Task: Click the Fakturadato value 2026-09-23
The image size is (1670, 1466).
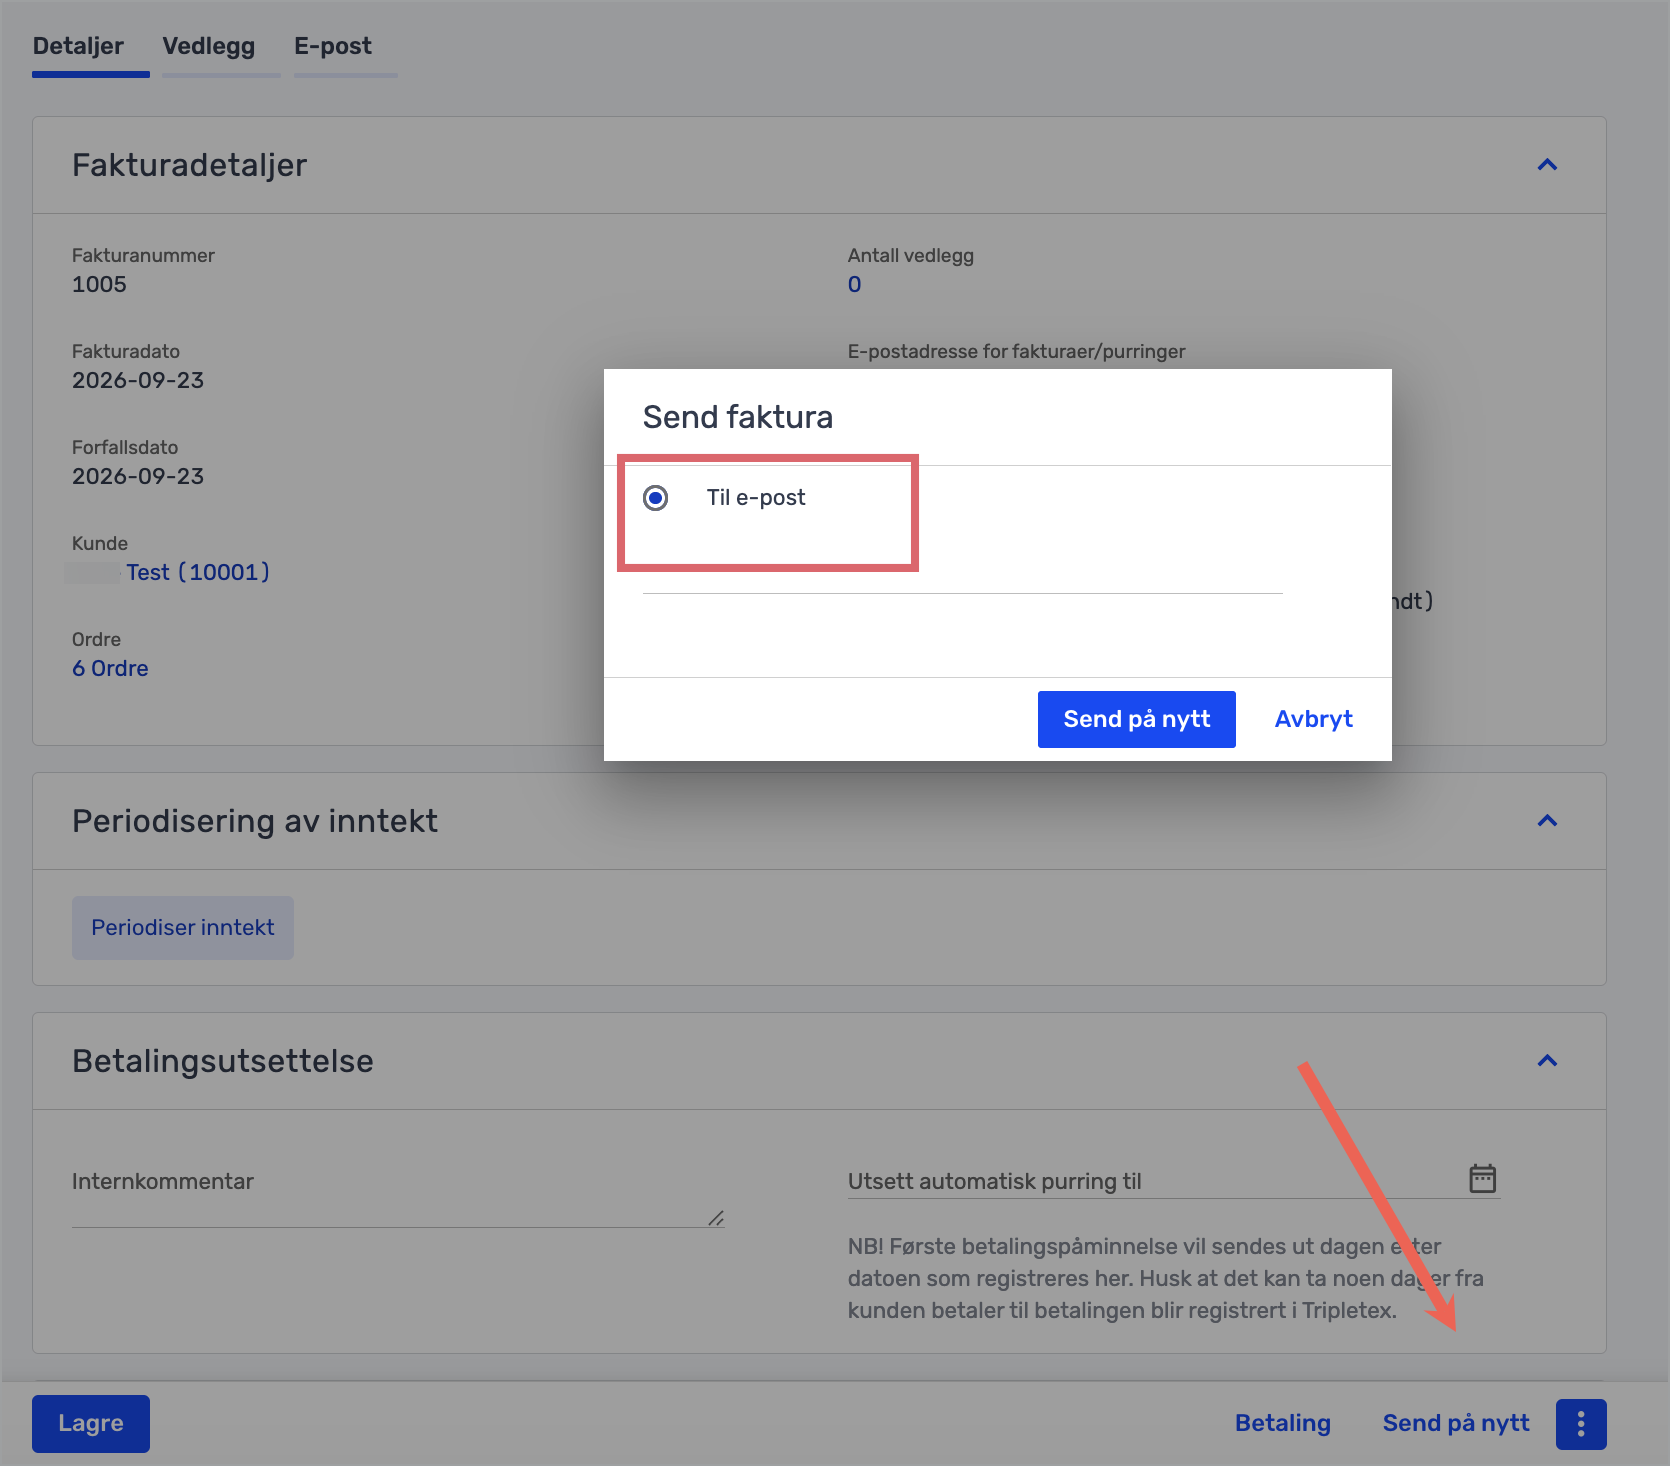Action: pyautogui.click(x=138, y=380)
